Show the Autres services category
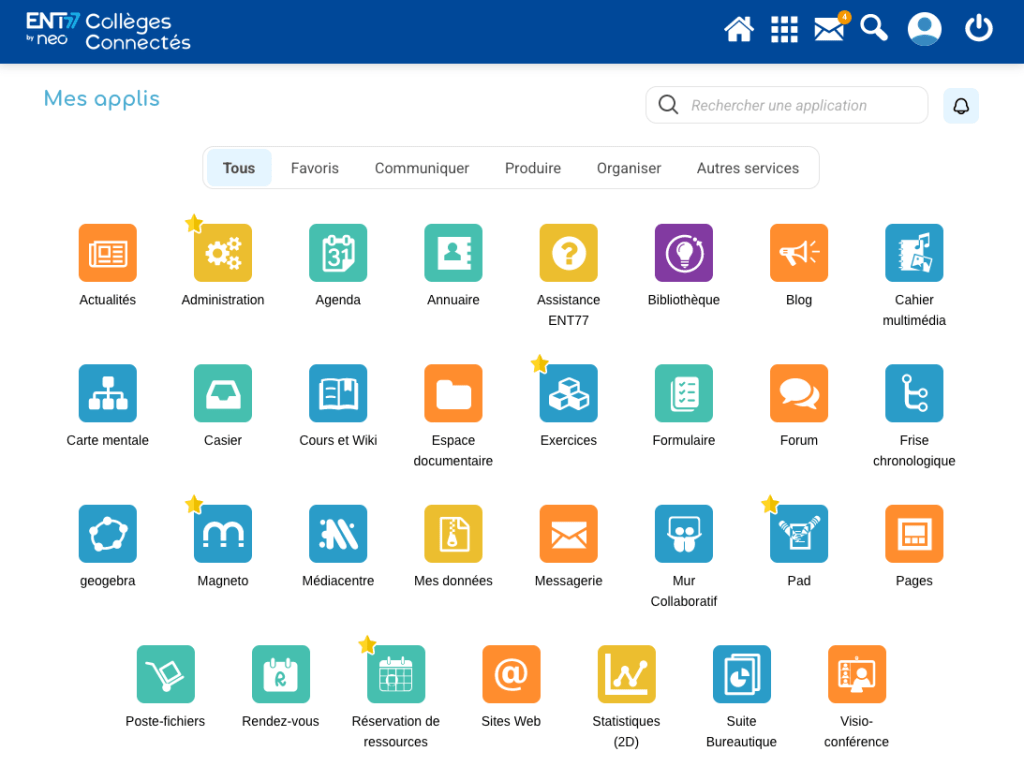Screen dimensions: 1024x766 coord(747,168)
